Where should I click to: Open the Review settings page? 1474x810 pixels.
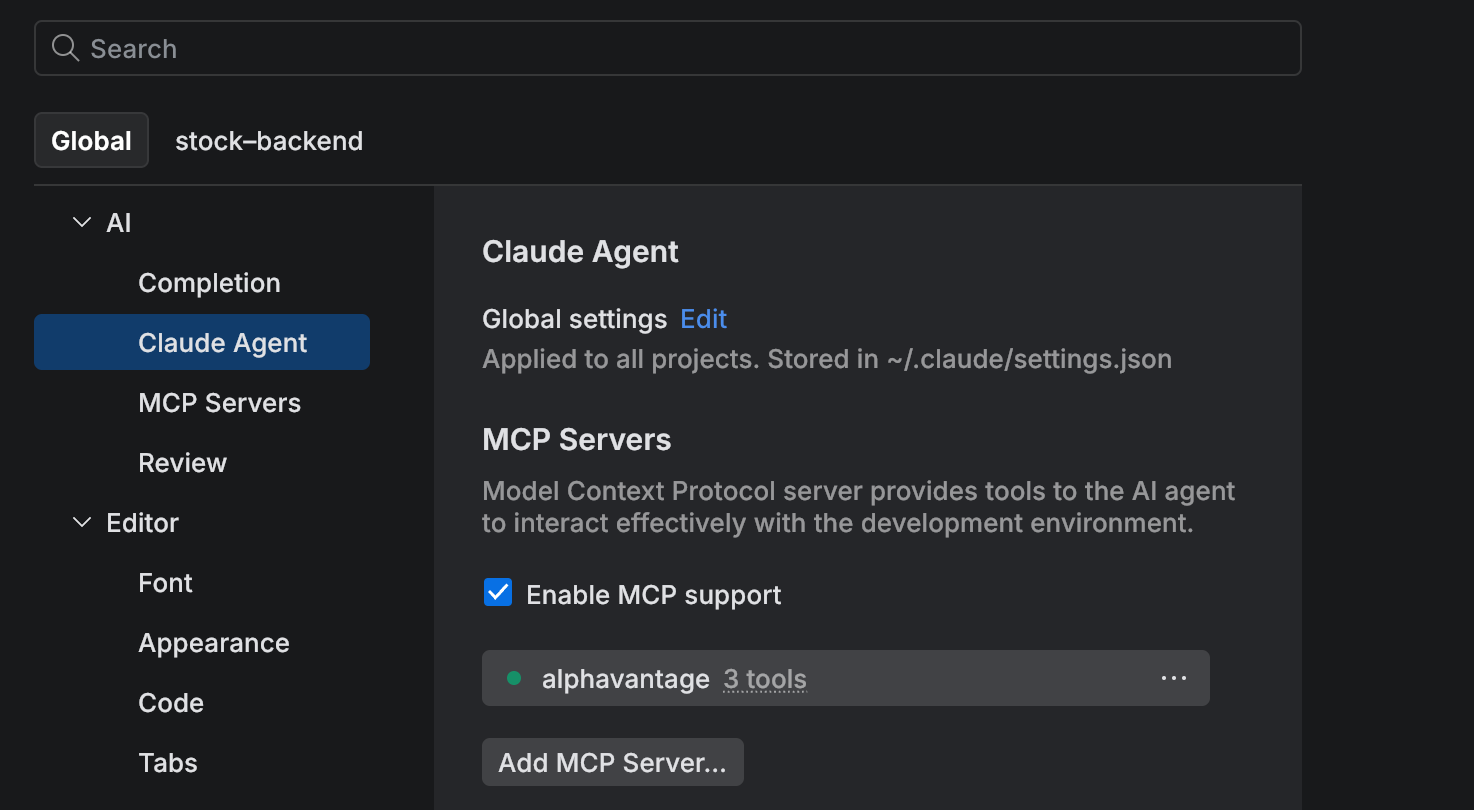tap(182, 463)
